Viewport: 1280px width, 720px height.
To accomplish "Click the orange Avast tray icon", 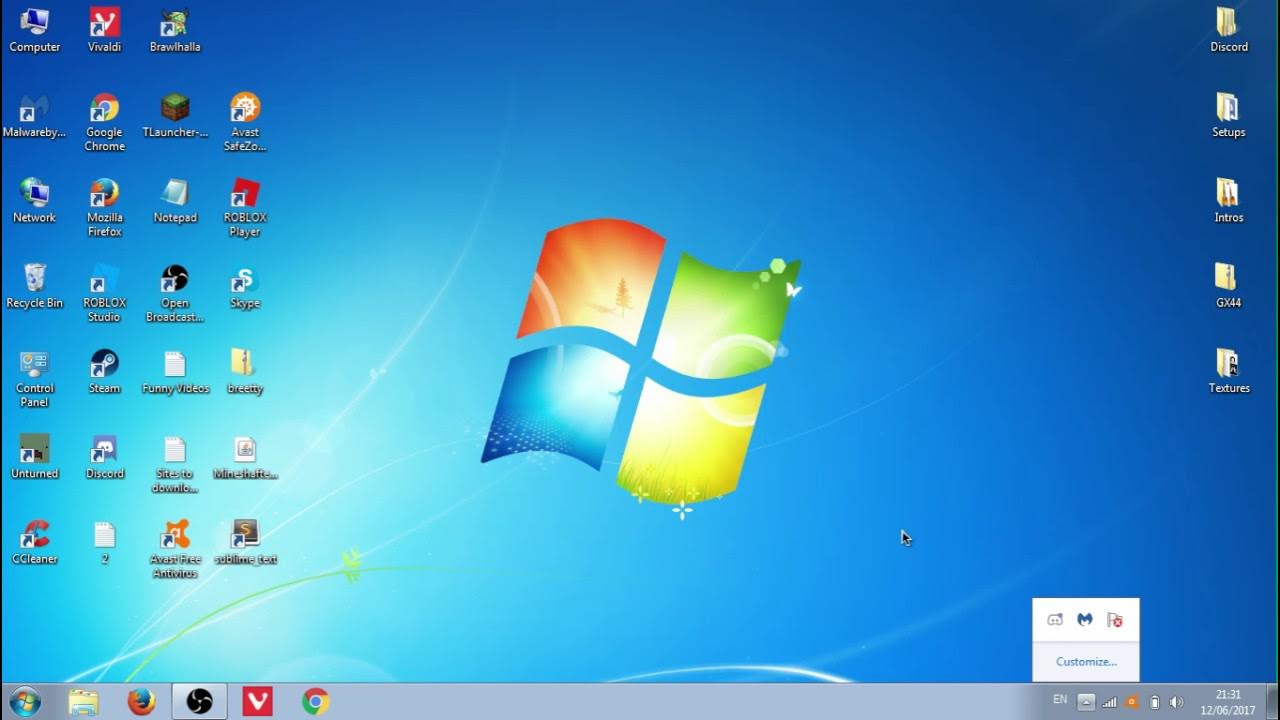I will (1132, 702).
